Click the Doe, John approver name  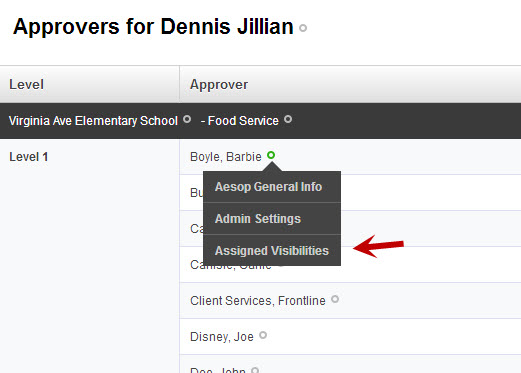218,370
